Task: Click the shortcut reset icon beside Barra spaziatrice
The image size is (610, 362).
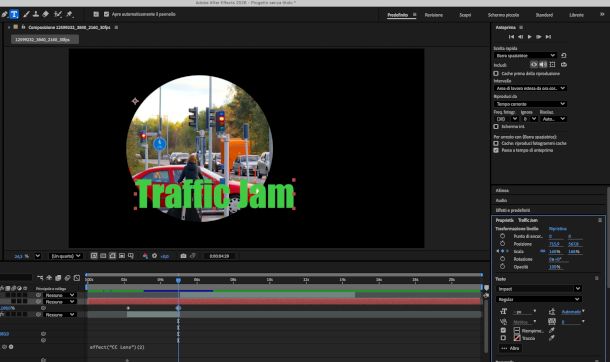Action: (x=564, y=56)
